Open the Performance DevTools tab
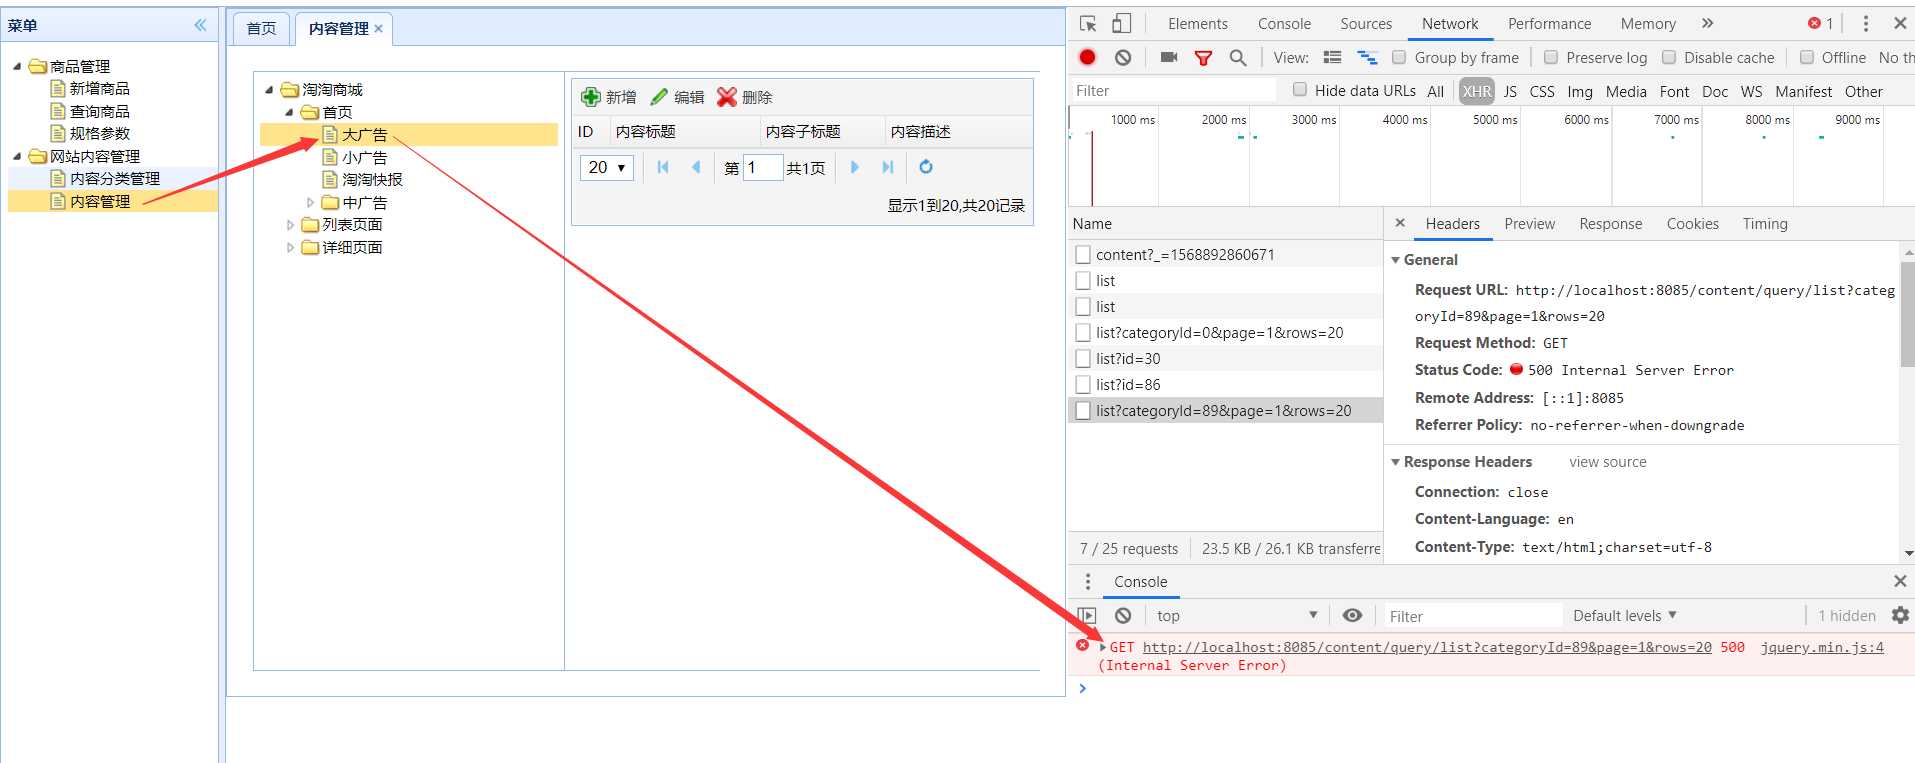 (x=1549, y=23)
